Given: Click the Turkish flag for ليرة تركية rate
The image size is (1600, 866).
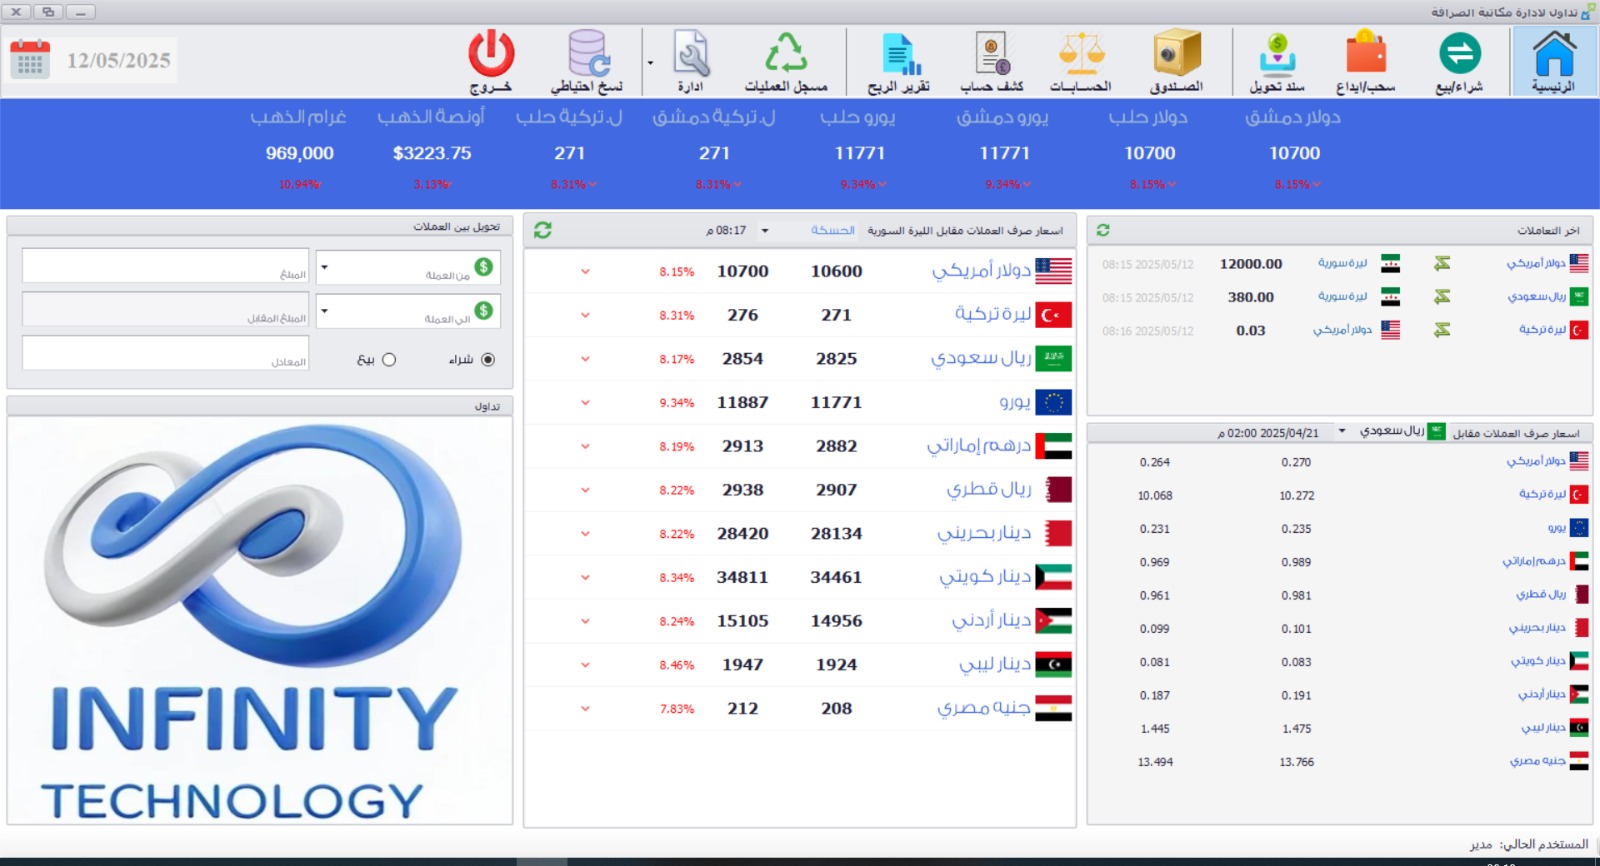Looking at the screenshot, I should (1054, 315).
